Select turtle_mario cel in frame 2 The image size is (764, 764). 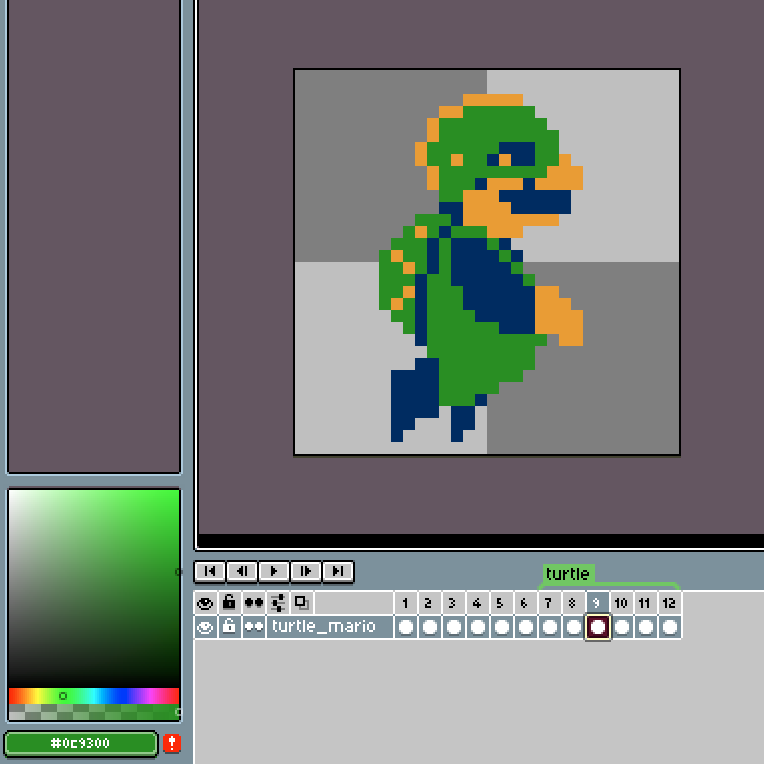click(429, 627)
